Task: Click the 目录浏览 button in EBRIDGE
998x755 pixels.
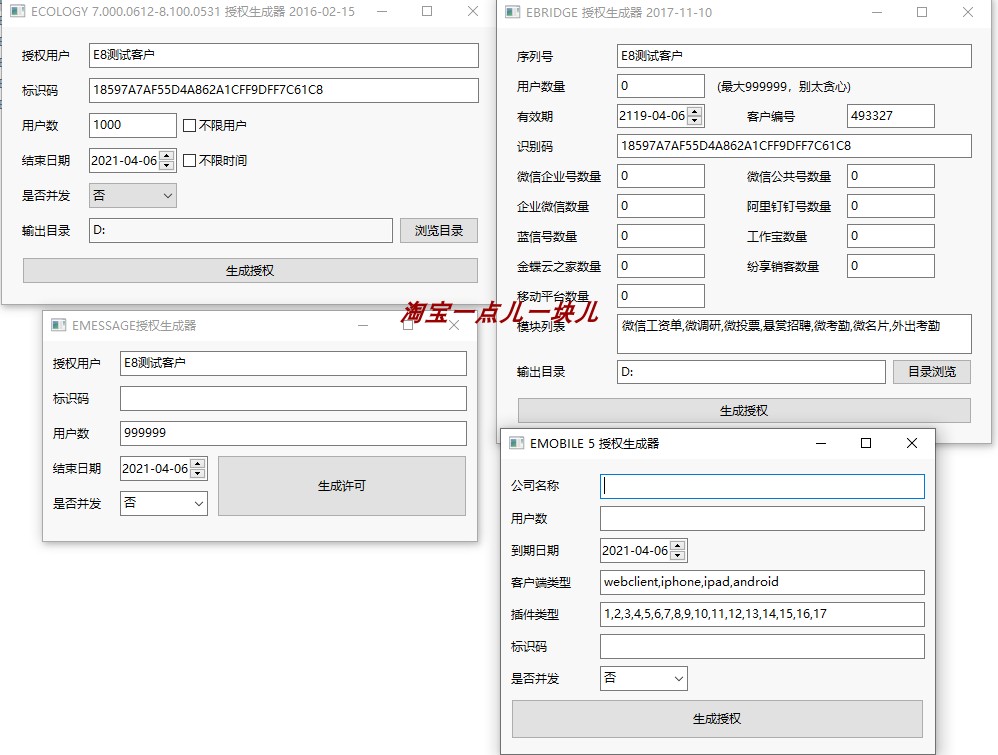Action: [x=931, y=371]
